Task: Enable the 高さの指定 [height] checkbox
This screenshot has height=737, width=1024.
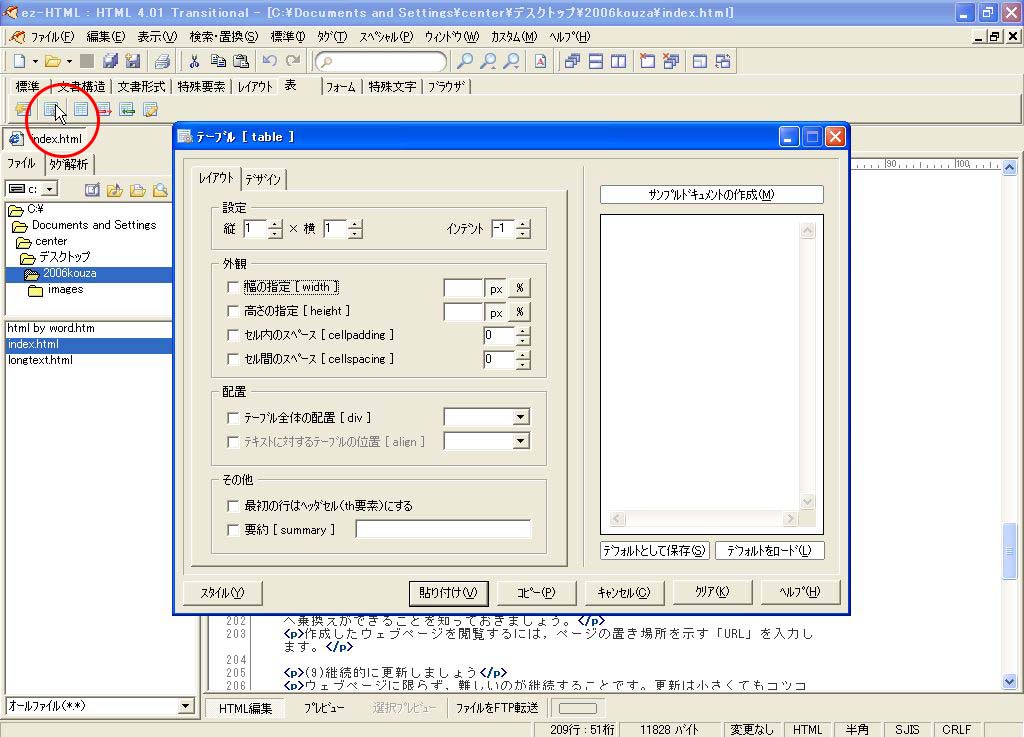Action: tap(232, 311)
